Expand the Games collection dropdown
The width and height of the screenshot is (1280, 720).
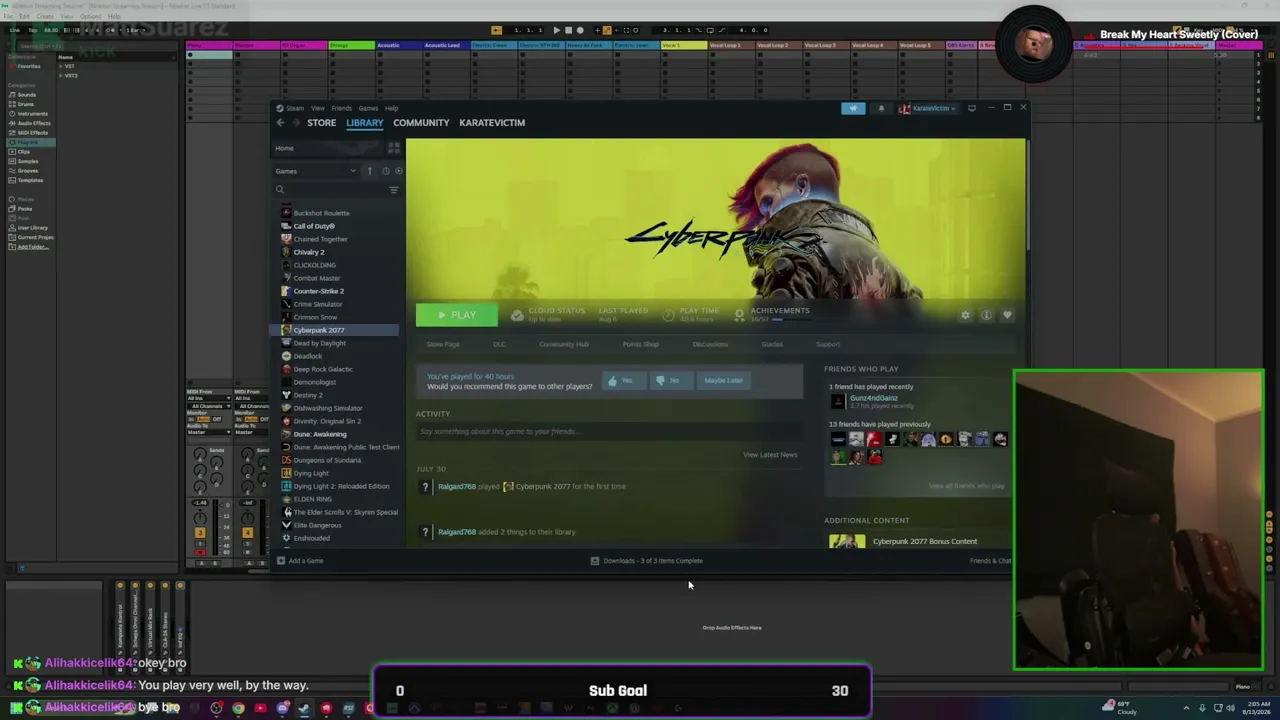[316, 171]
